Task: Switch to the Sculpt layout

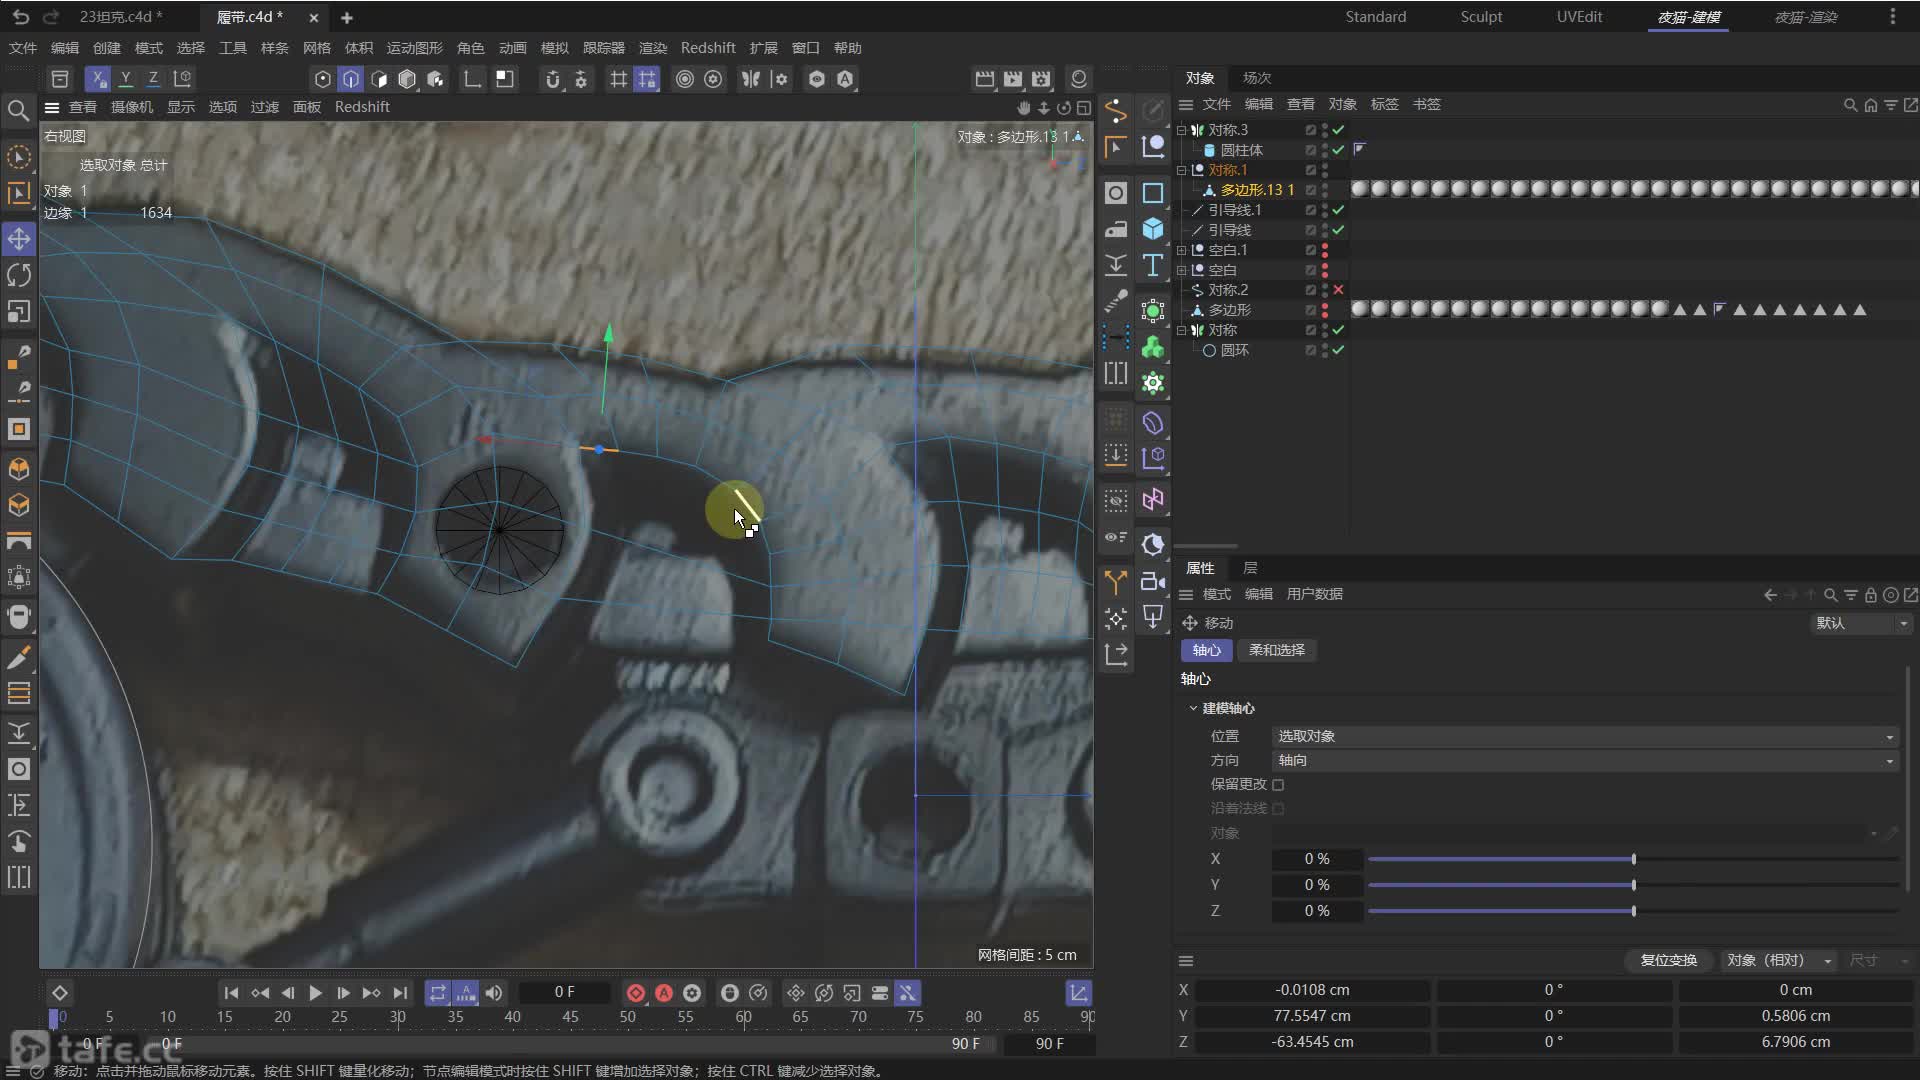Action: tap(1481, 17)
